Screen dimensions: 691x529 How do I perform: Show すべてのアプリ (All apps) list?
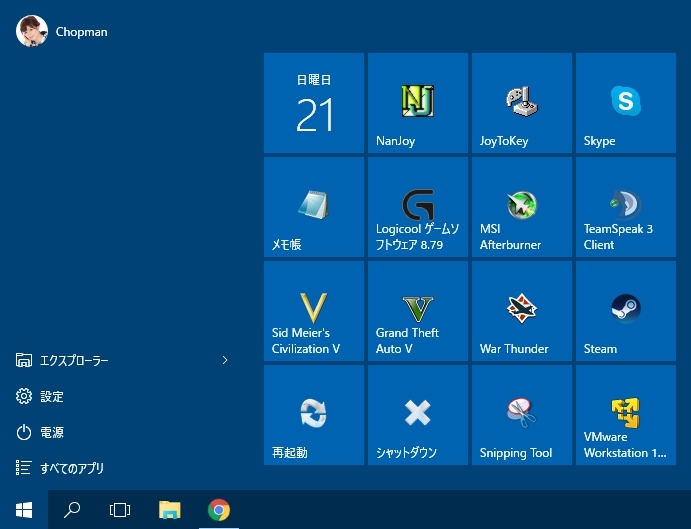click(x=70, y=468)
